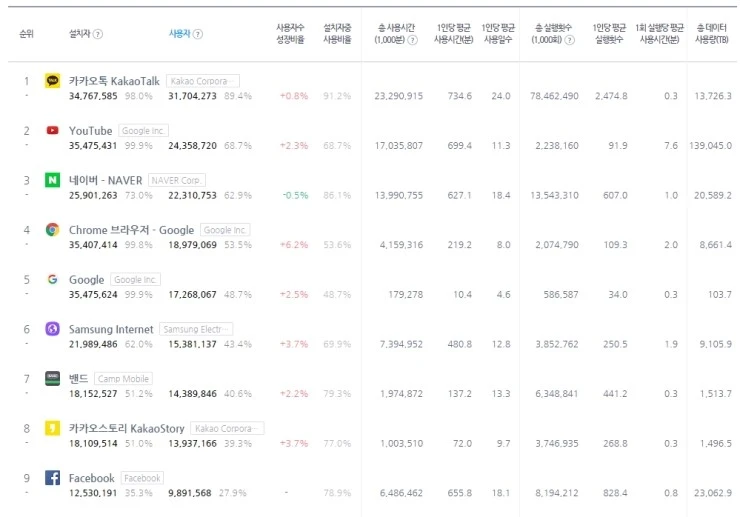The width and height of the screenshot is (740, 517).
Task: Select KakaoTalk user count 31,704,273
Action: point(193,96)
